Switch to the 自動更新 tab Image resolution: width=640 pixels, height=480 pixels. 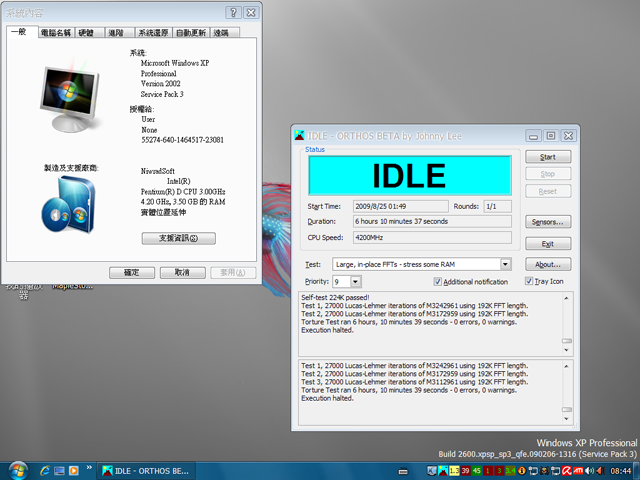coord(191,33)
